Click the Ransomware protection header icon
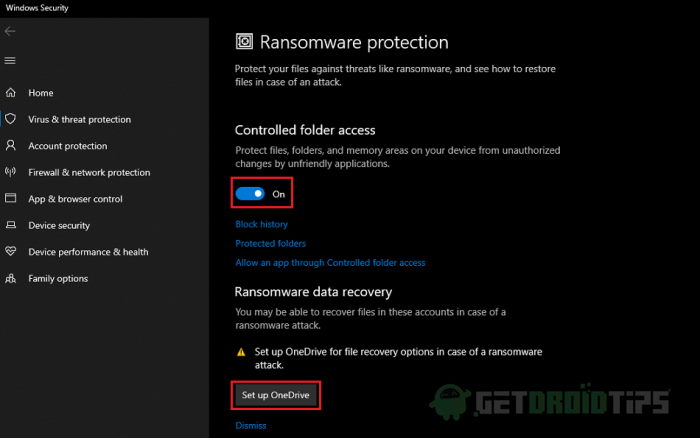This screenshot has height=438, width=700. pyautogui.click(x=244, y=42)
